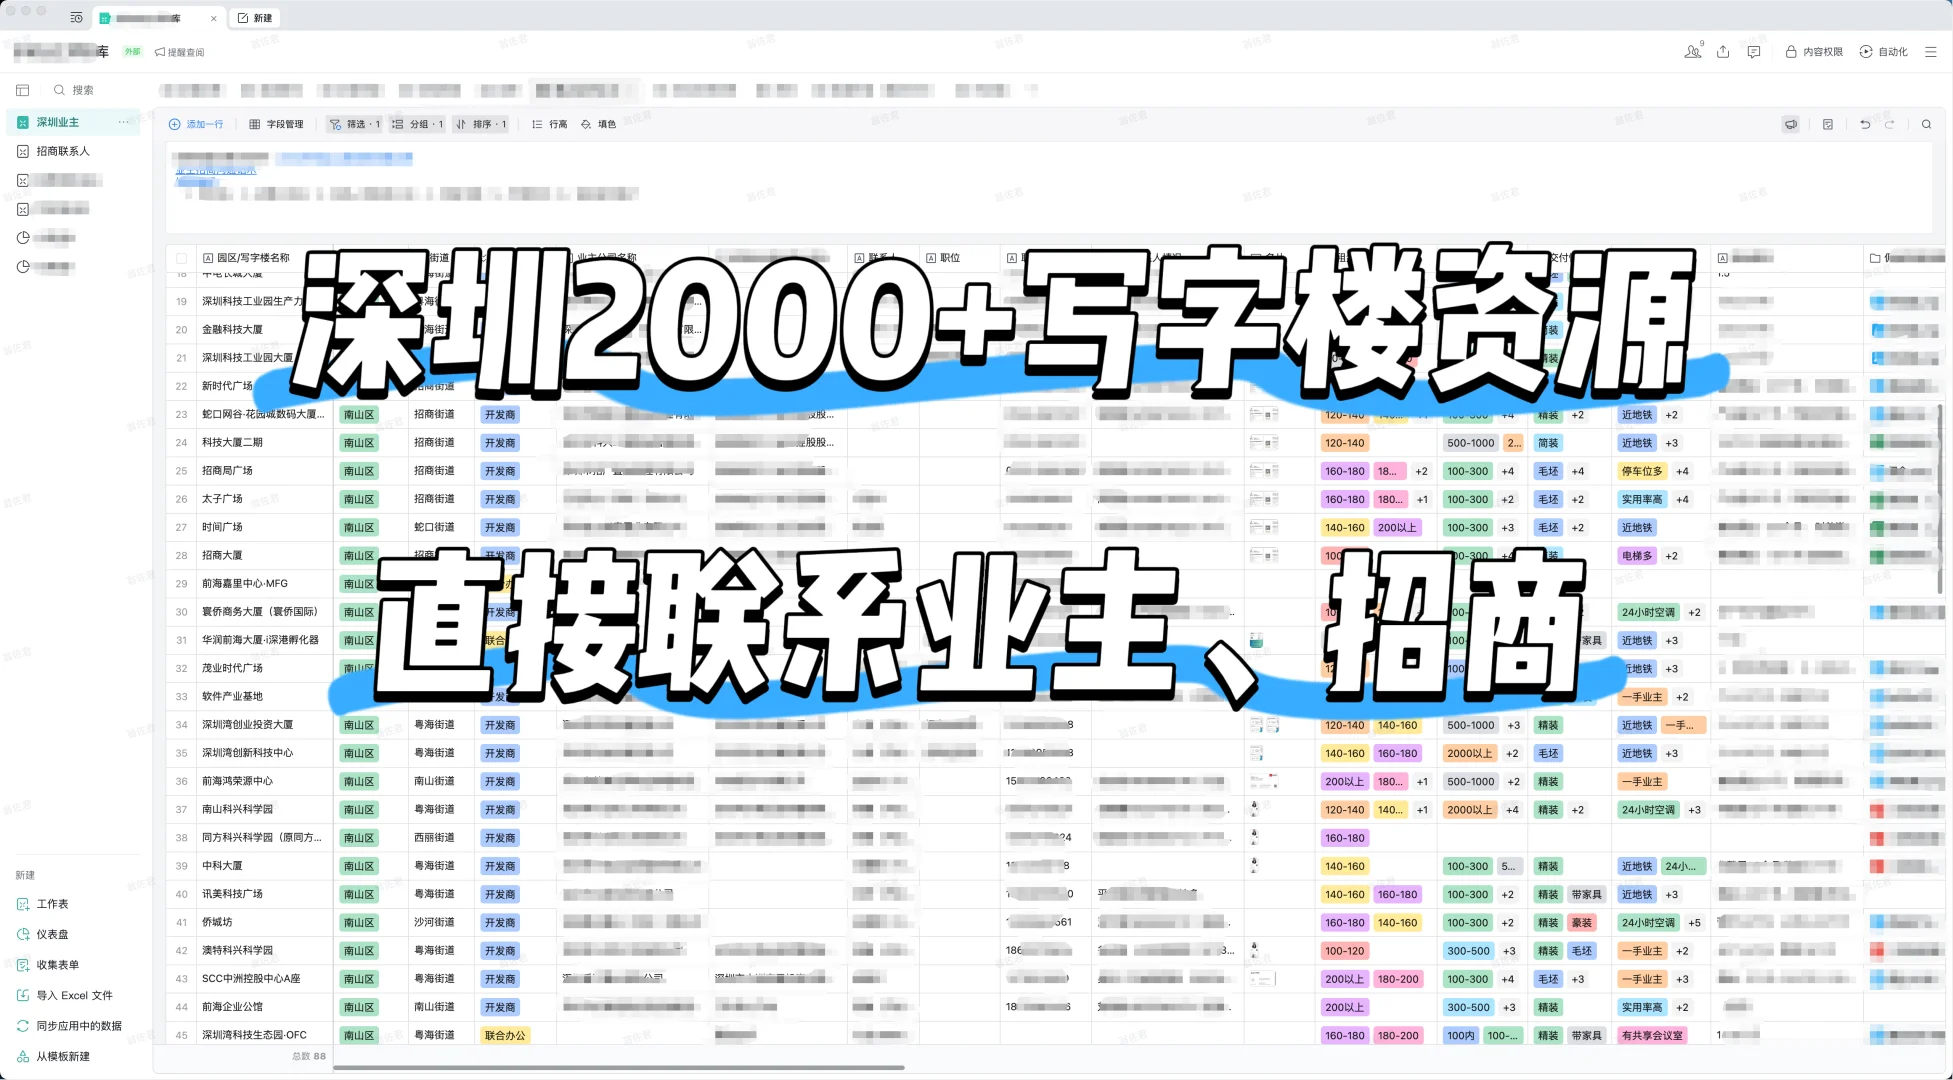The height and width of the screenshot is (1080, 1953).
Task: Open the table search magnifier icon
Action: [1926, 124]
